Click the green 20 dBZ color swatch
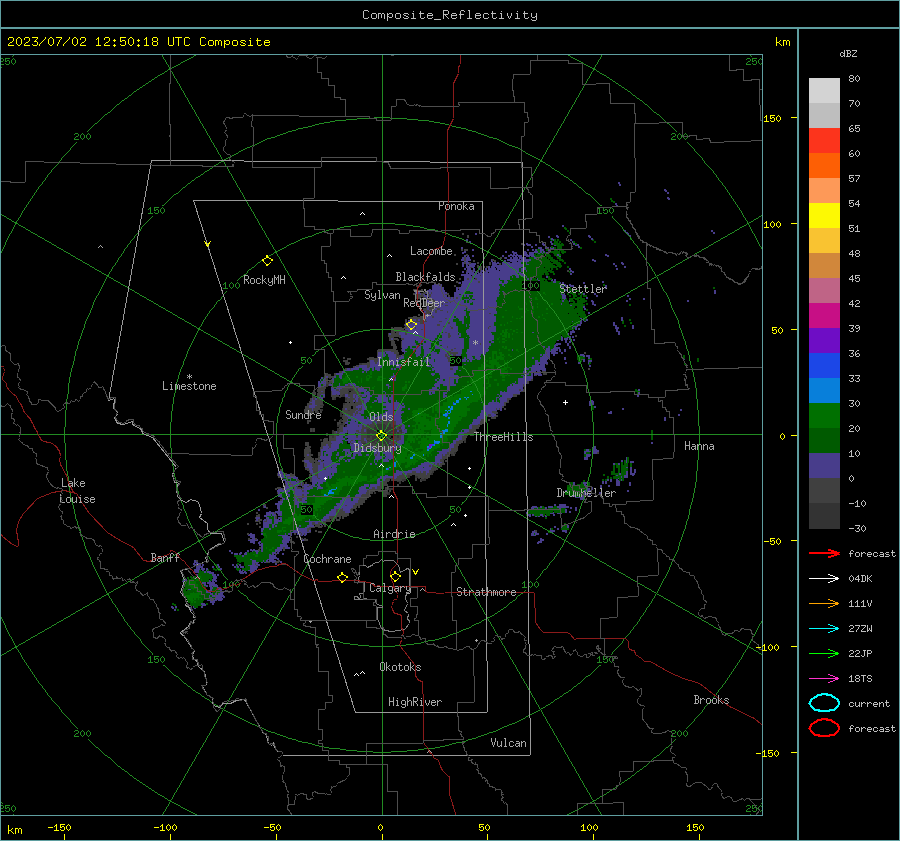Viewport: 900px width, 841px height. click(x=824, y=416)
